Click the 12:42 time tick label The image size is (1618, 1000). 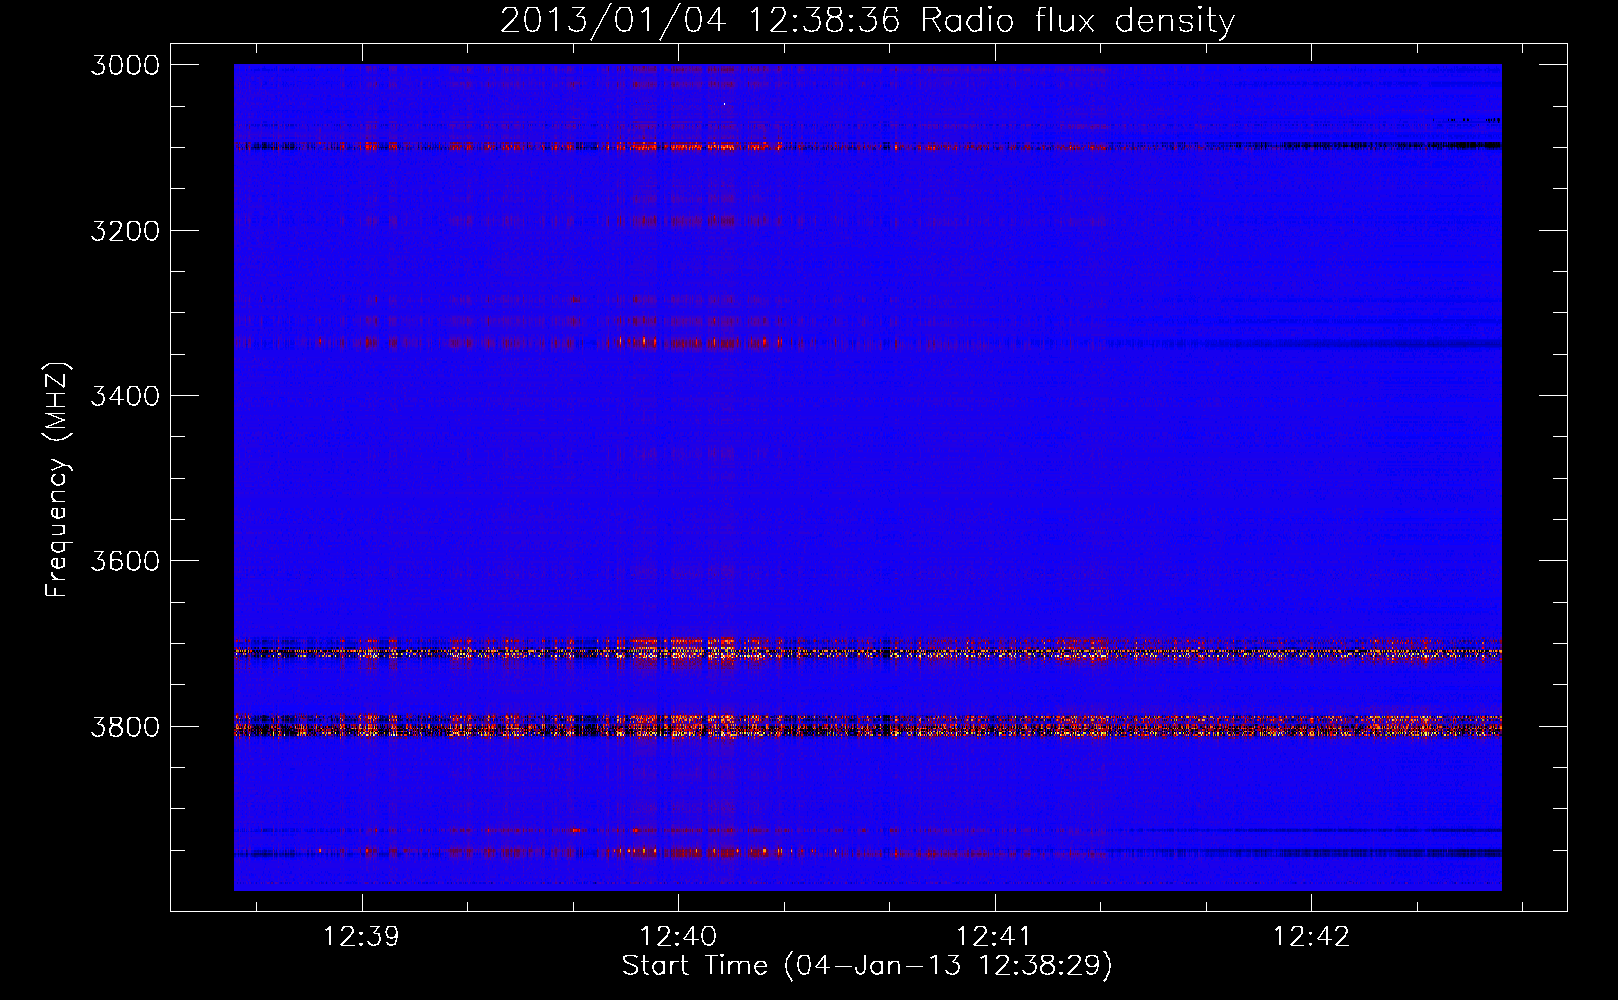tap(1311, 936)
